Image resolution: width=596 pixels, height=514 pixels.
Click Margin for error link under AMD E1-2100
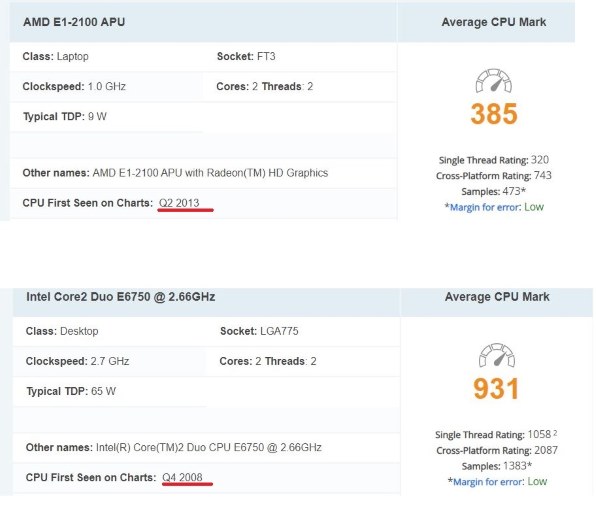485,208
